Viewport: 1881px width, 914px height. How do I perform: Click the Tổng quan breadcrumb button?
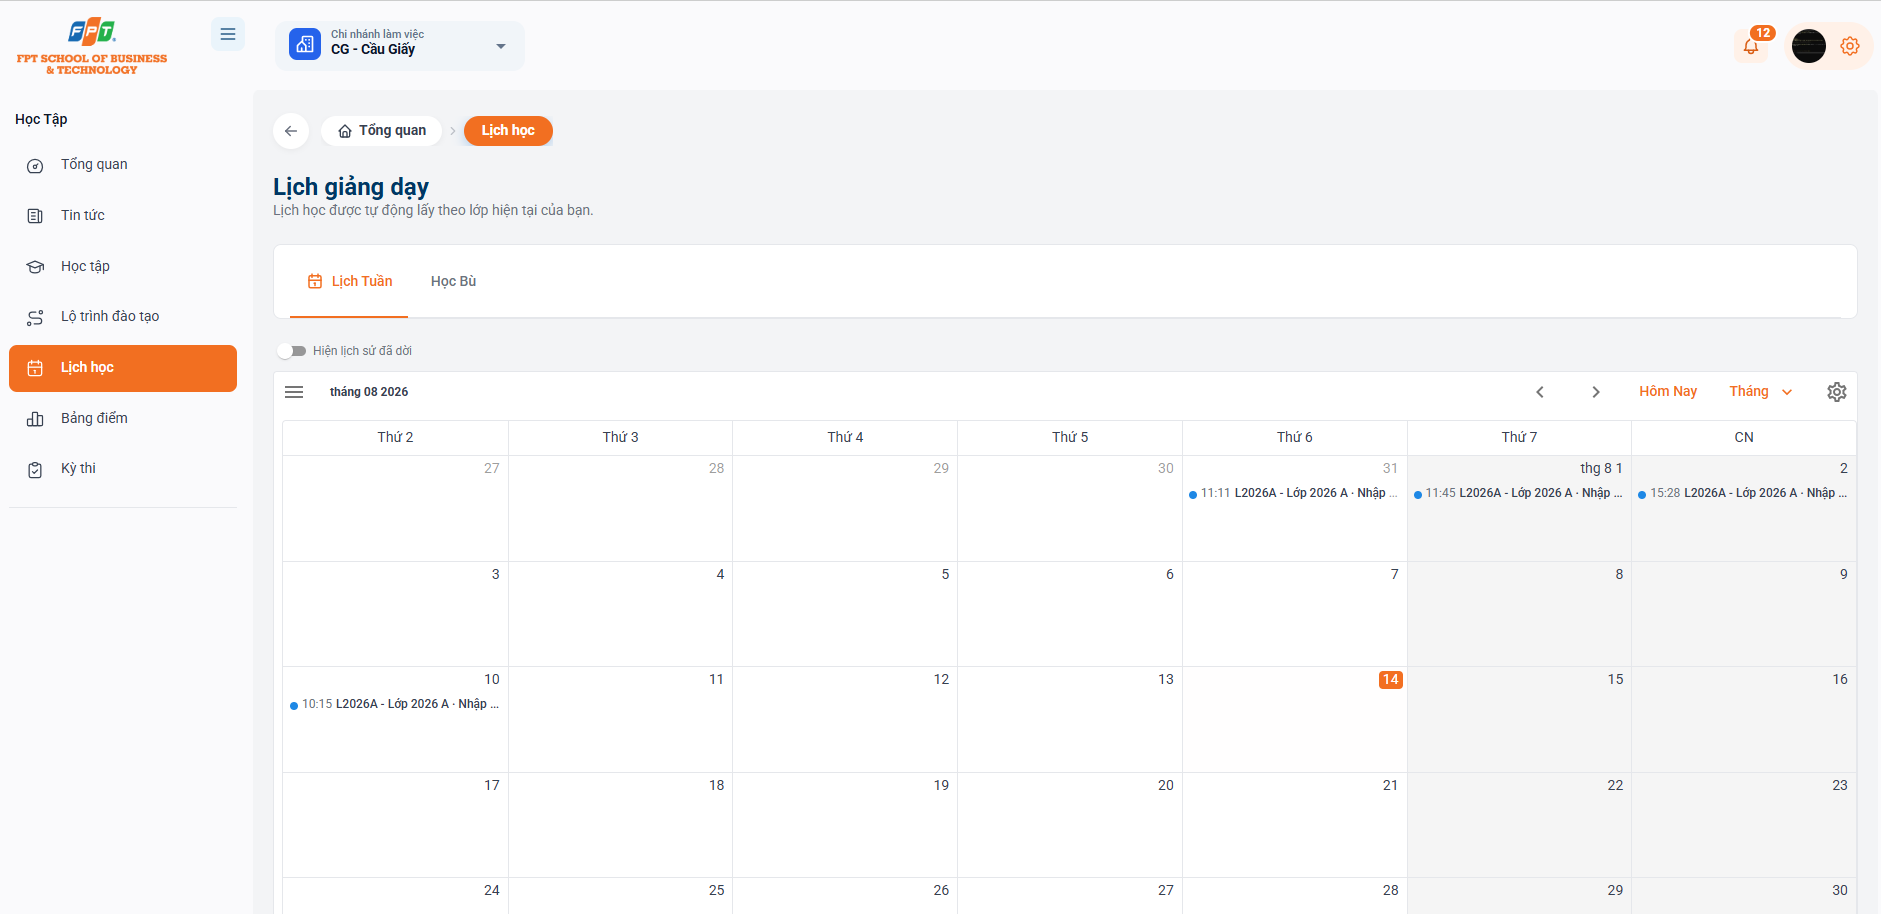coord(381,131)
